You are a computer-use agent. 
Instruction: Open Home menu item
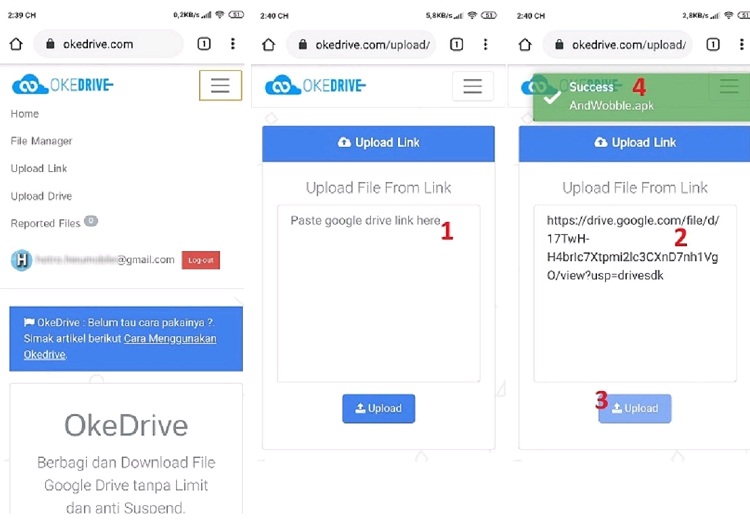pos(25,114)
